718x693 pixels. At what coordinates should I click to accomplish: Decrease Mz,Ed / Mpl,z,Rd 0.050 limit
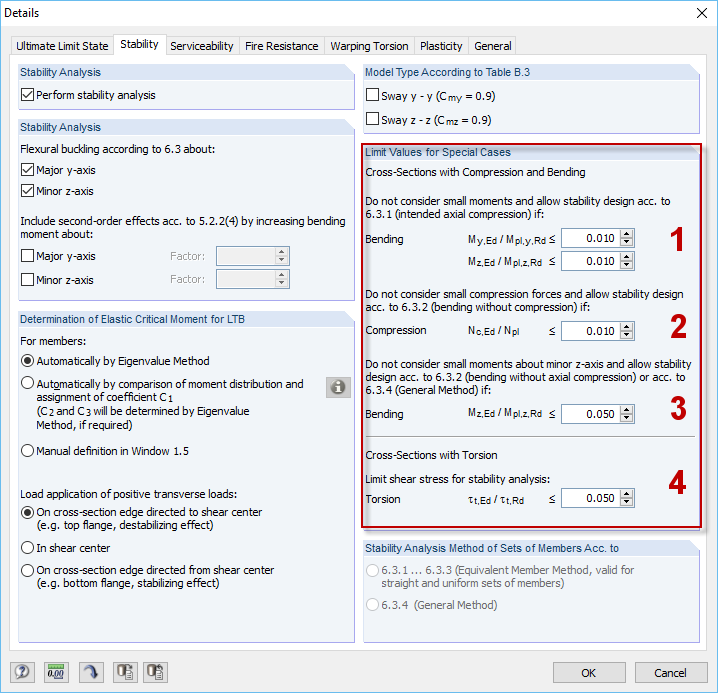pos(626,419)
